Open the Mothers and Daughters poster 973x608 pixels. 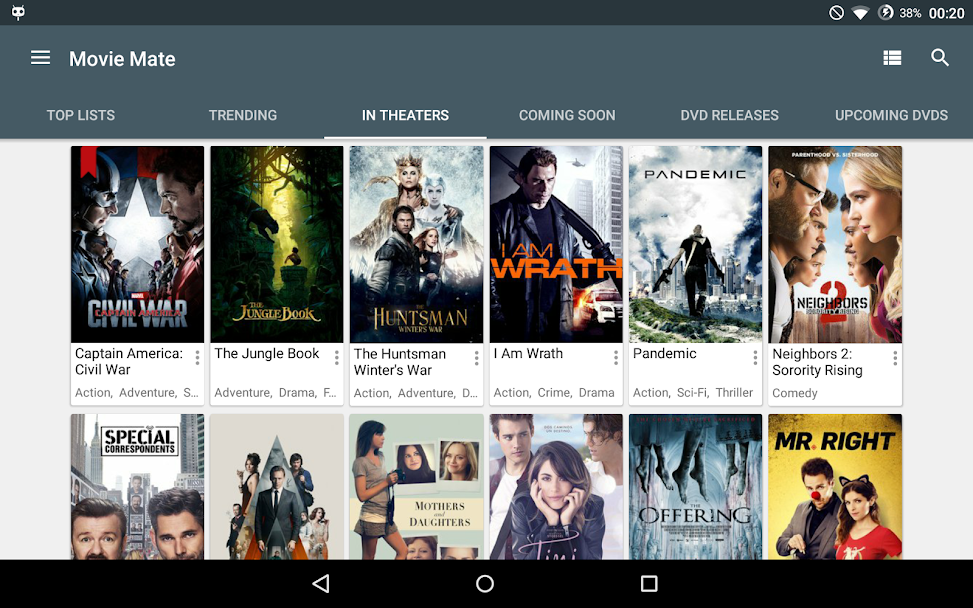tap(416, 487)
